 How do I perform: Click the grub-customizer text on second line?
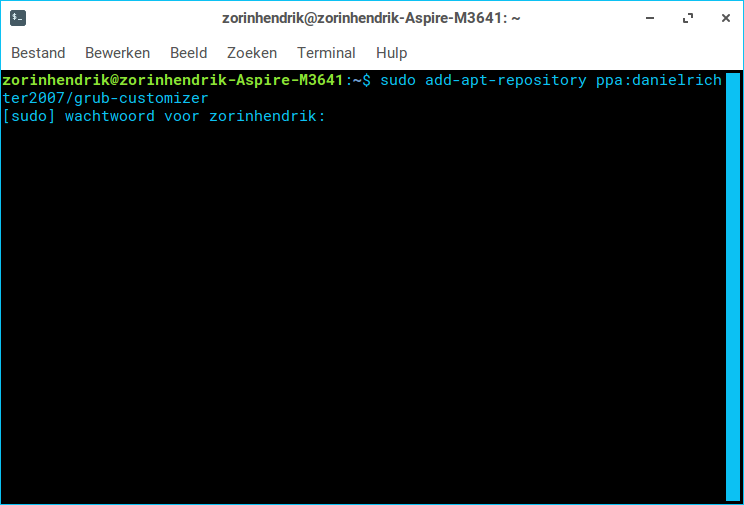pyautogui.click(x=141, y=98)
